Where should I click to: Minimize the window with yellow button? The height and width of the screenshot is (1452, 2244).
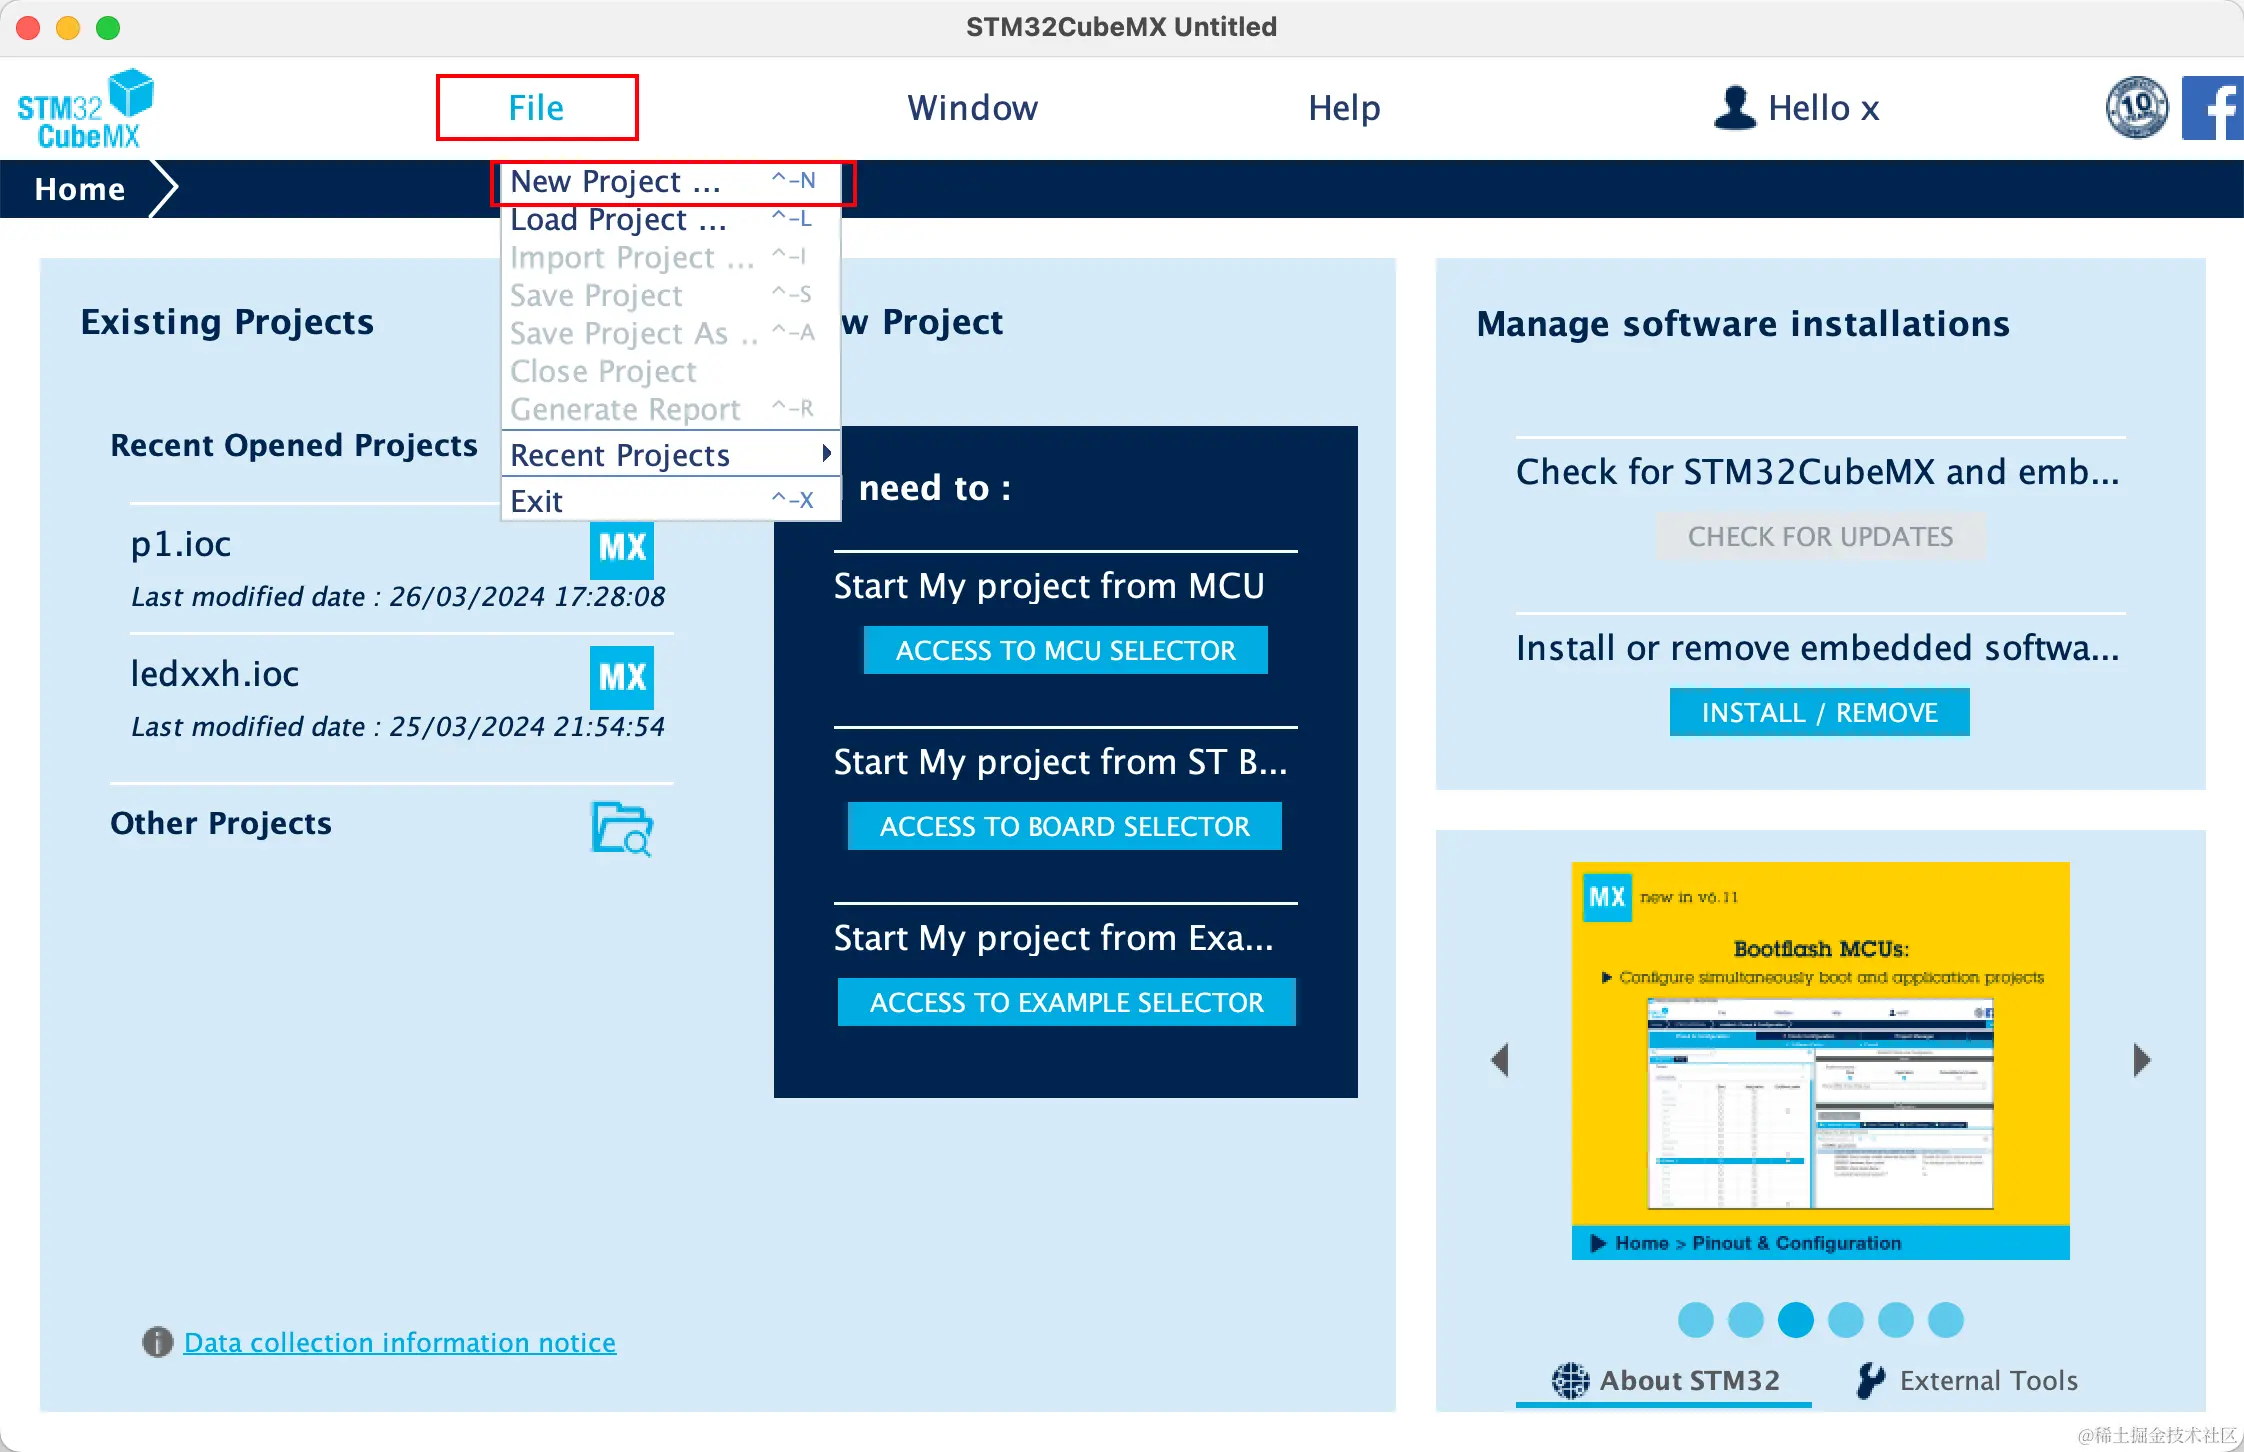pos(68,27)
